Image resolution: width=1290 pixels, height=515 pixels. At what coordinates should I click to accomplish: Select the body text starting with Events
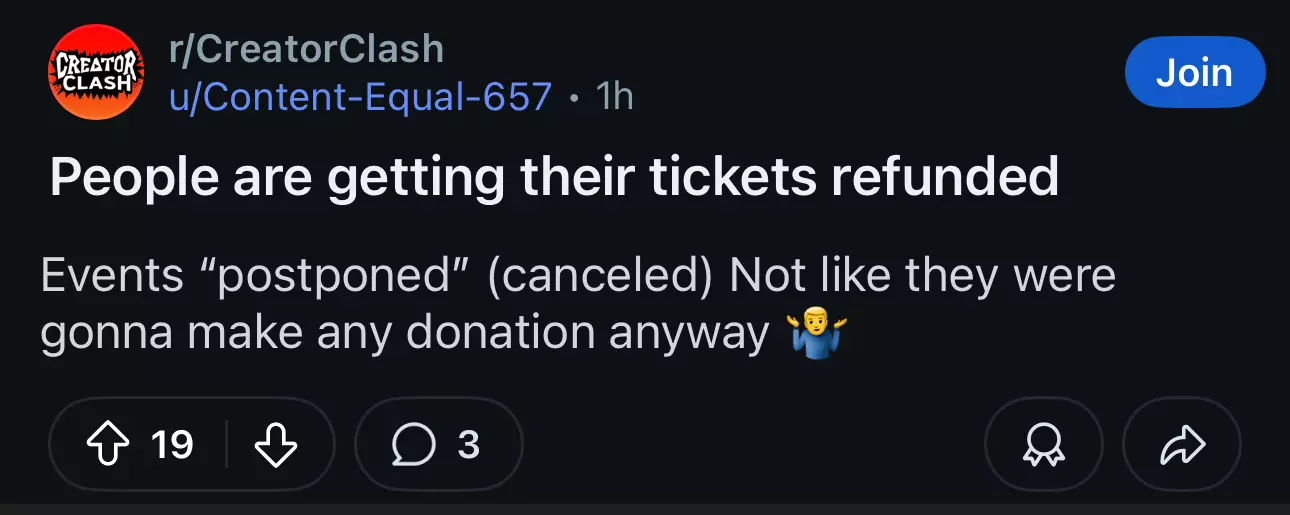pyautogui.click(x=578, y=305)
